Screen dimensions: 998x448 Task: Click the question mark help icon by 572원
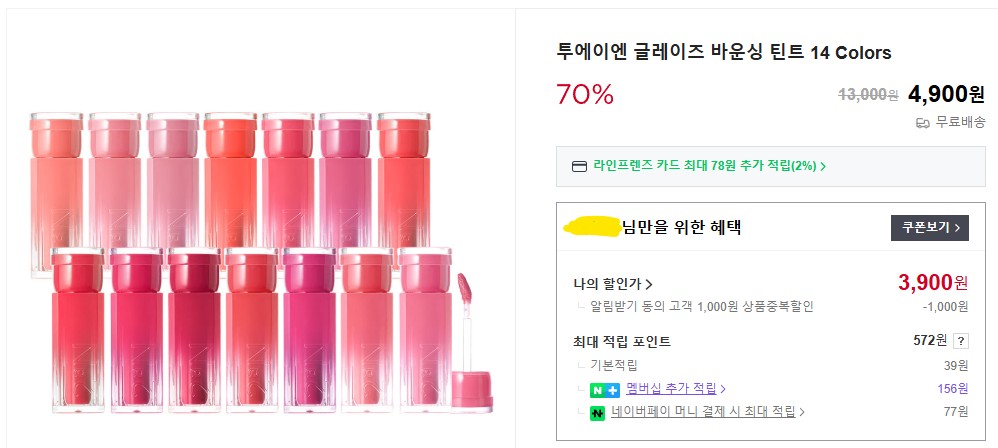961,341
